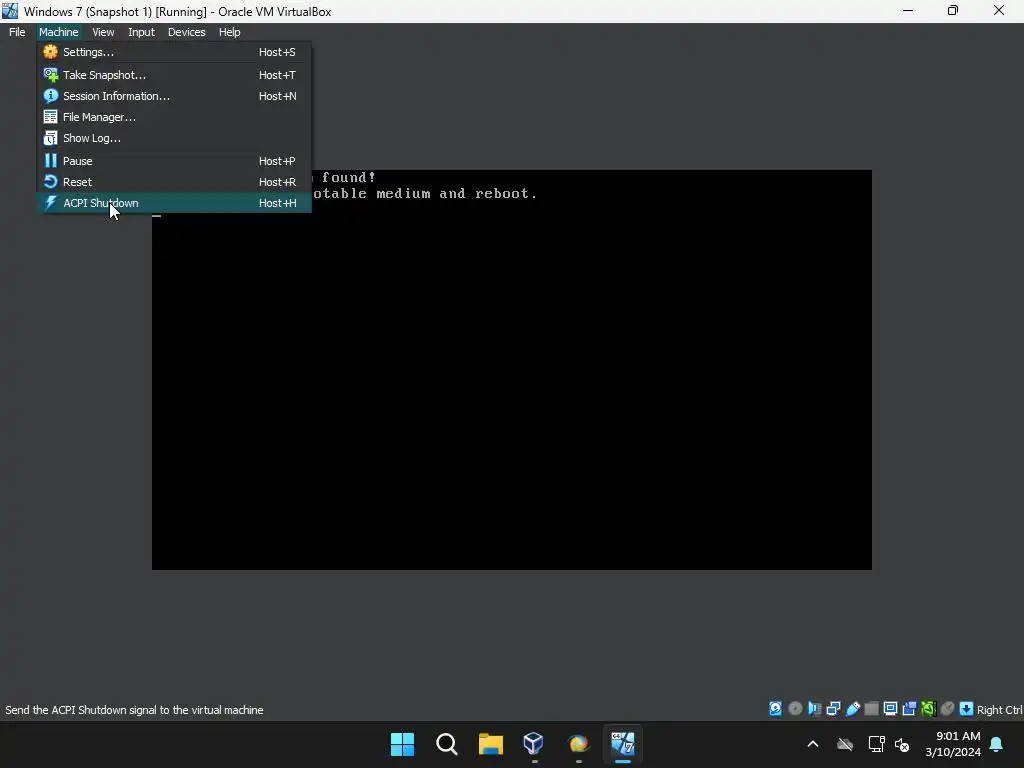Pause the virtual machine

click(174, 161)
